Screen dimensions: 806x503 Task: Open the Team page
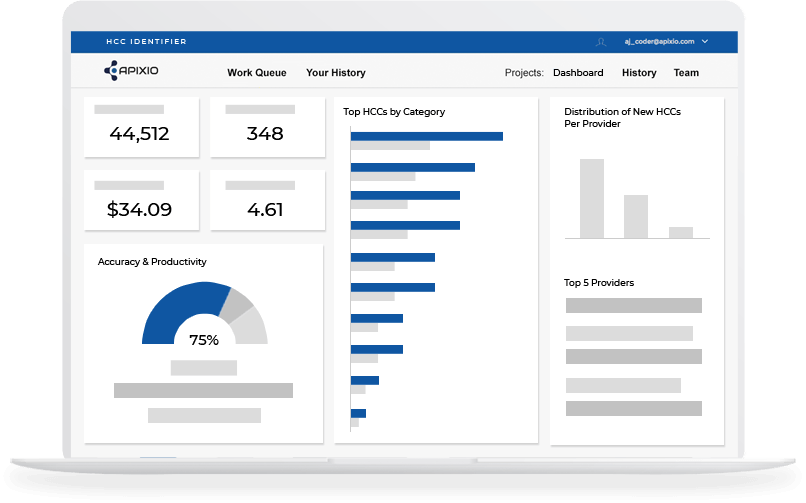(686, 72)
